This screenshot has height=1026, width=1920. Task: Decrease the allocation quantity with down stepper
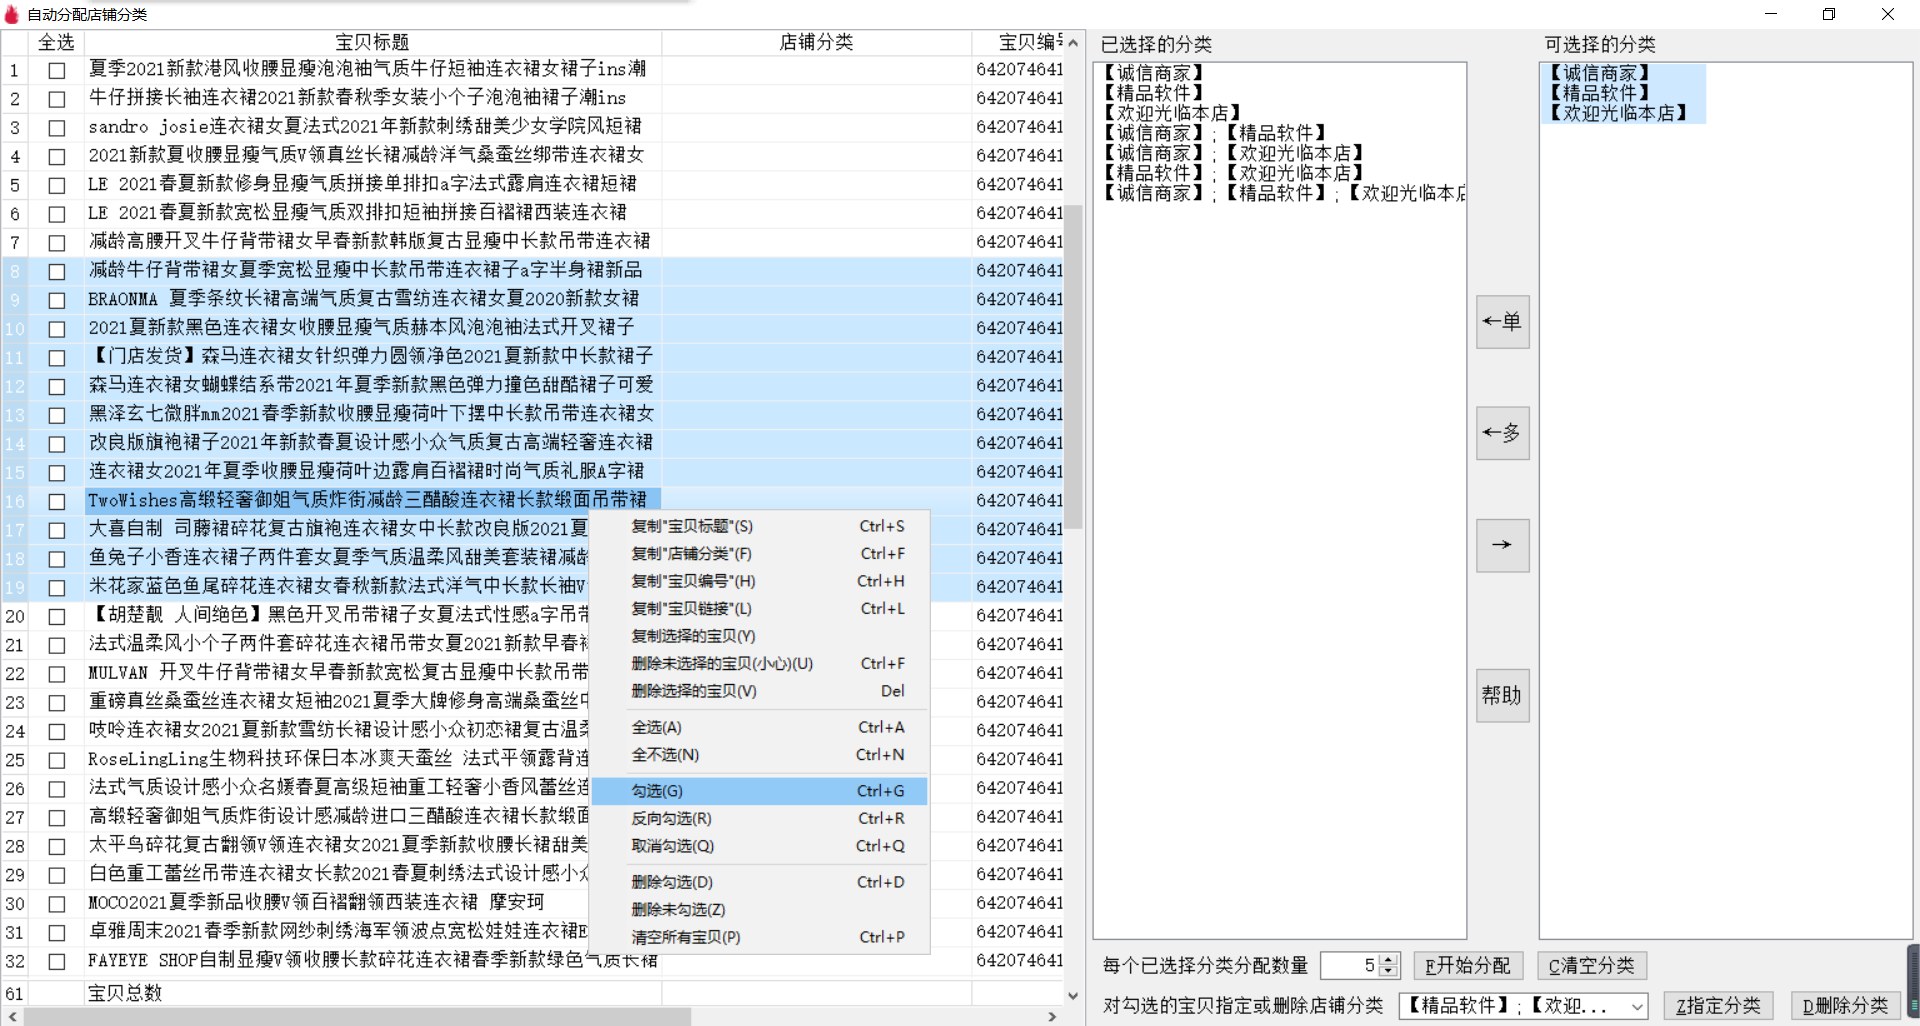point(1388,971)
